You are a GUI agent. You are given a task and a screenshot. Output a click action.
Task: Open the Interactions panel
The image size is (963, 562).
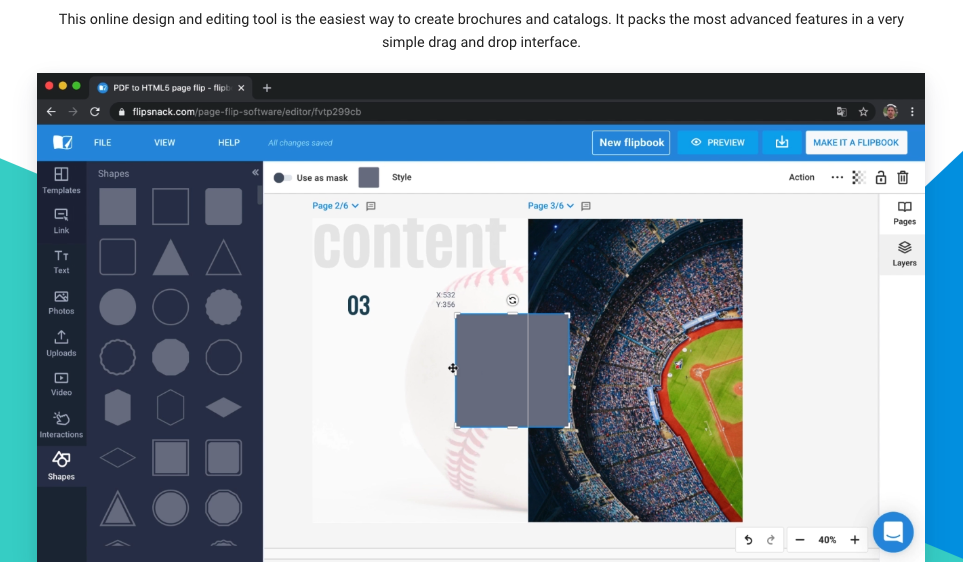(x=61, y=424)
